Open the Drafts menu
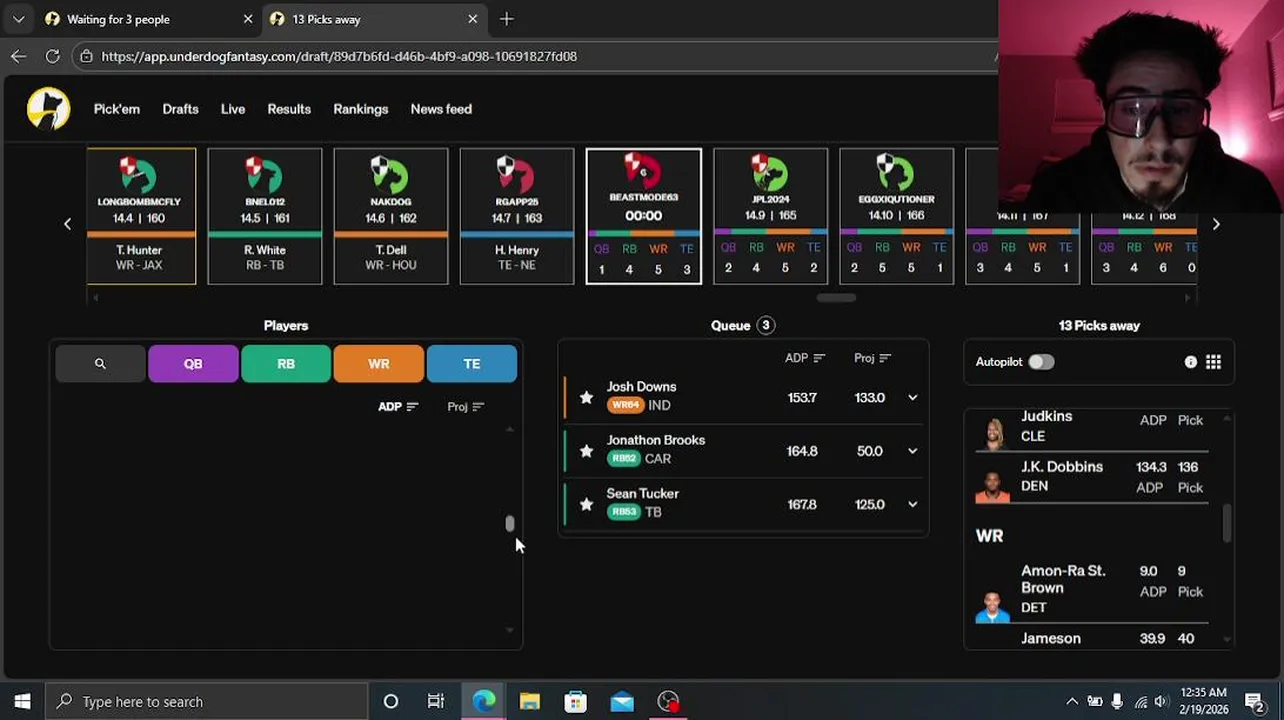1284x720 pixels. click(180, 109)
